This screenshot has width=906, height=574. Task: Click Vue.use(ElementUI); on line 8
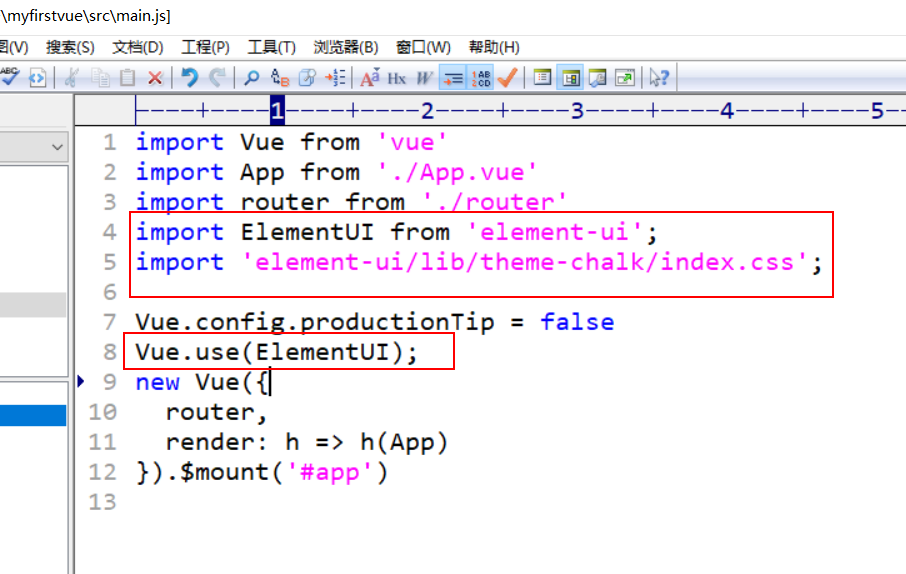click(276, 353)
